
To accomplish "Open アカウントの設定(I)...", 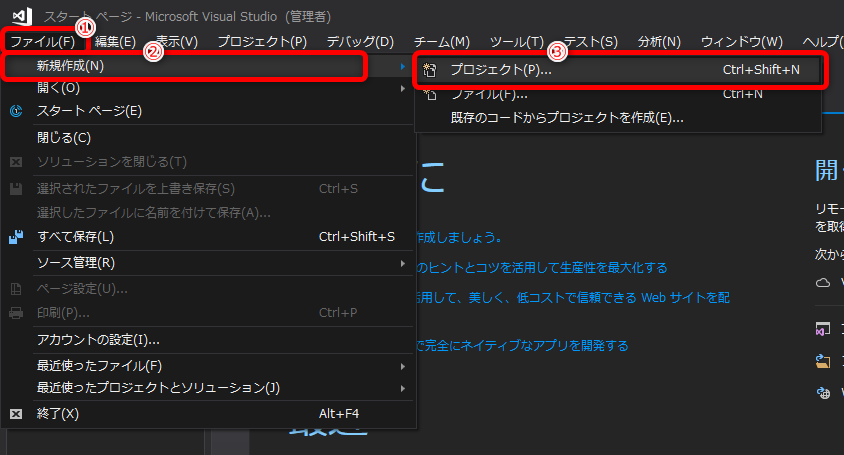I will coord(209,340).
